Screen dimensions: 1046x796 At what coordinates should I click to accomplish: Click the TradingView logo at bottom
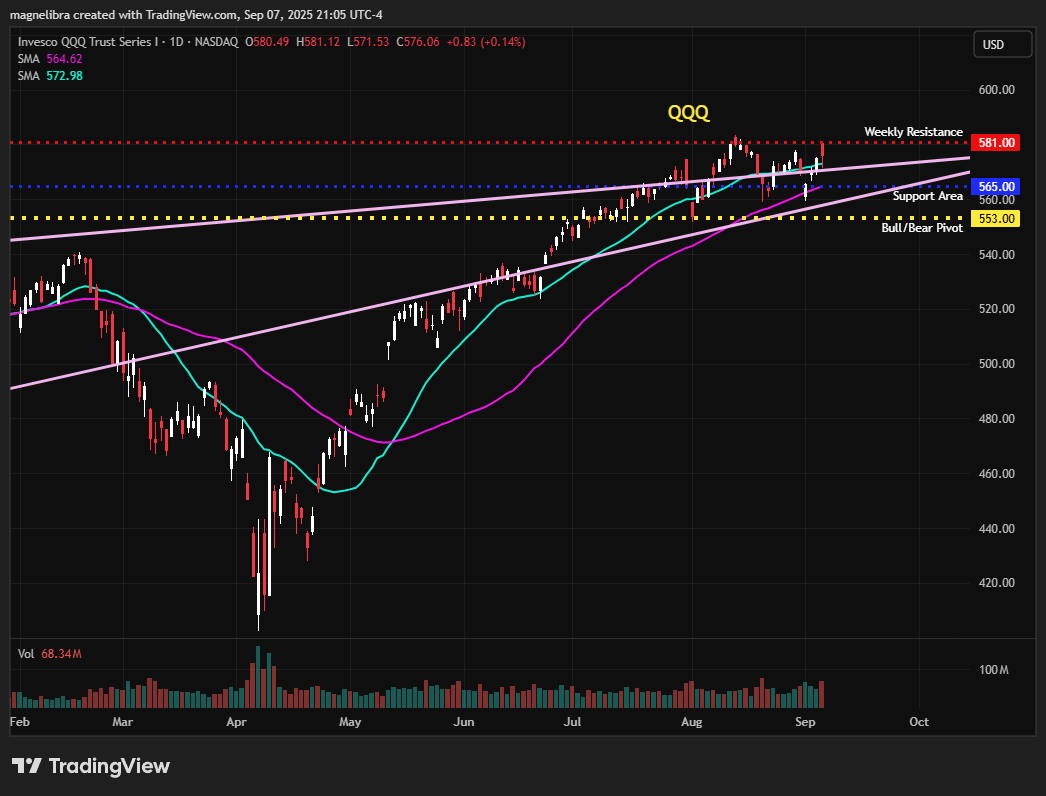pos(91,766)
